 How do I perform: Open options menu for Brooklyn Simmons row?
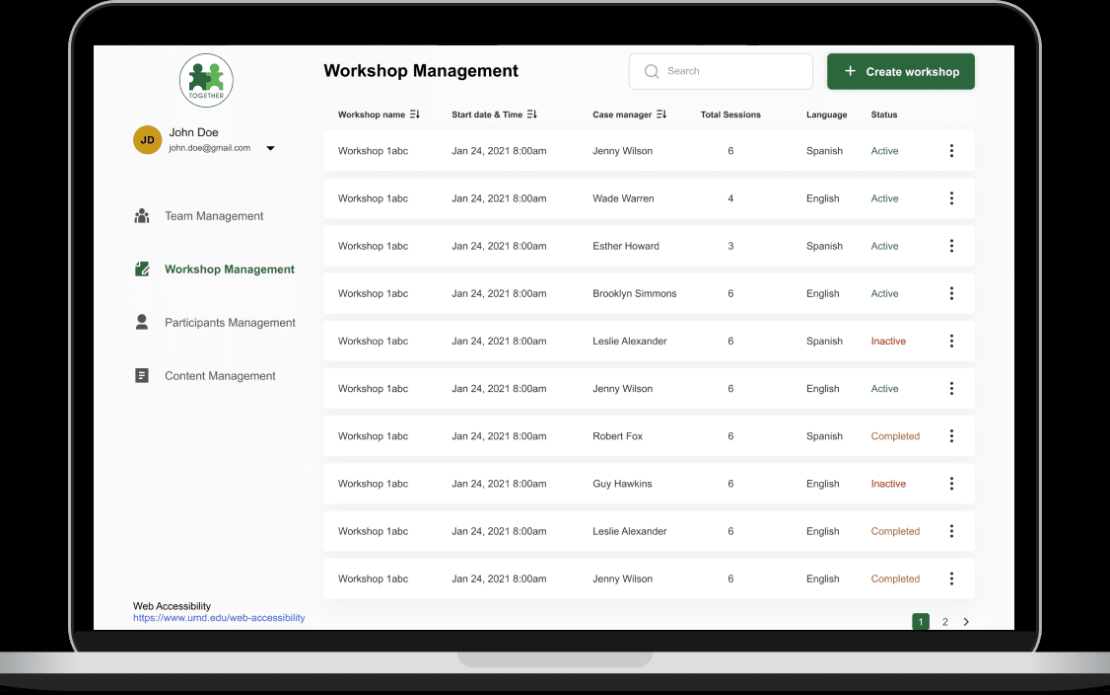click(x=951, y=293)
